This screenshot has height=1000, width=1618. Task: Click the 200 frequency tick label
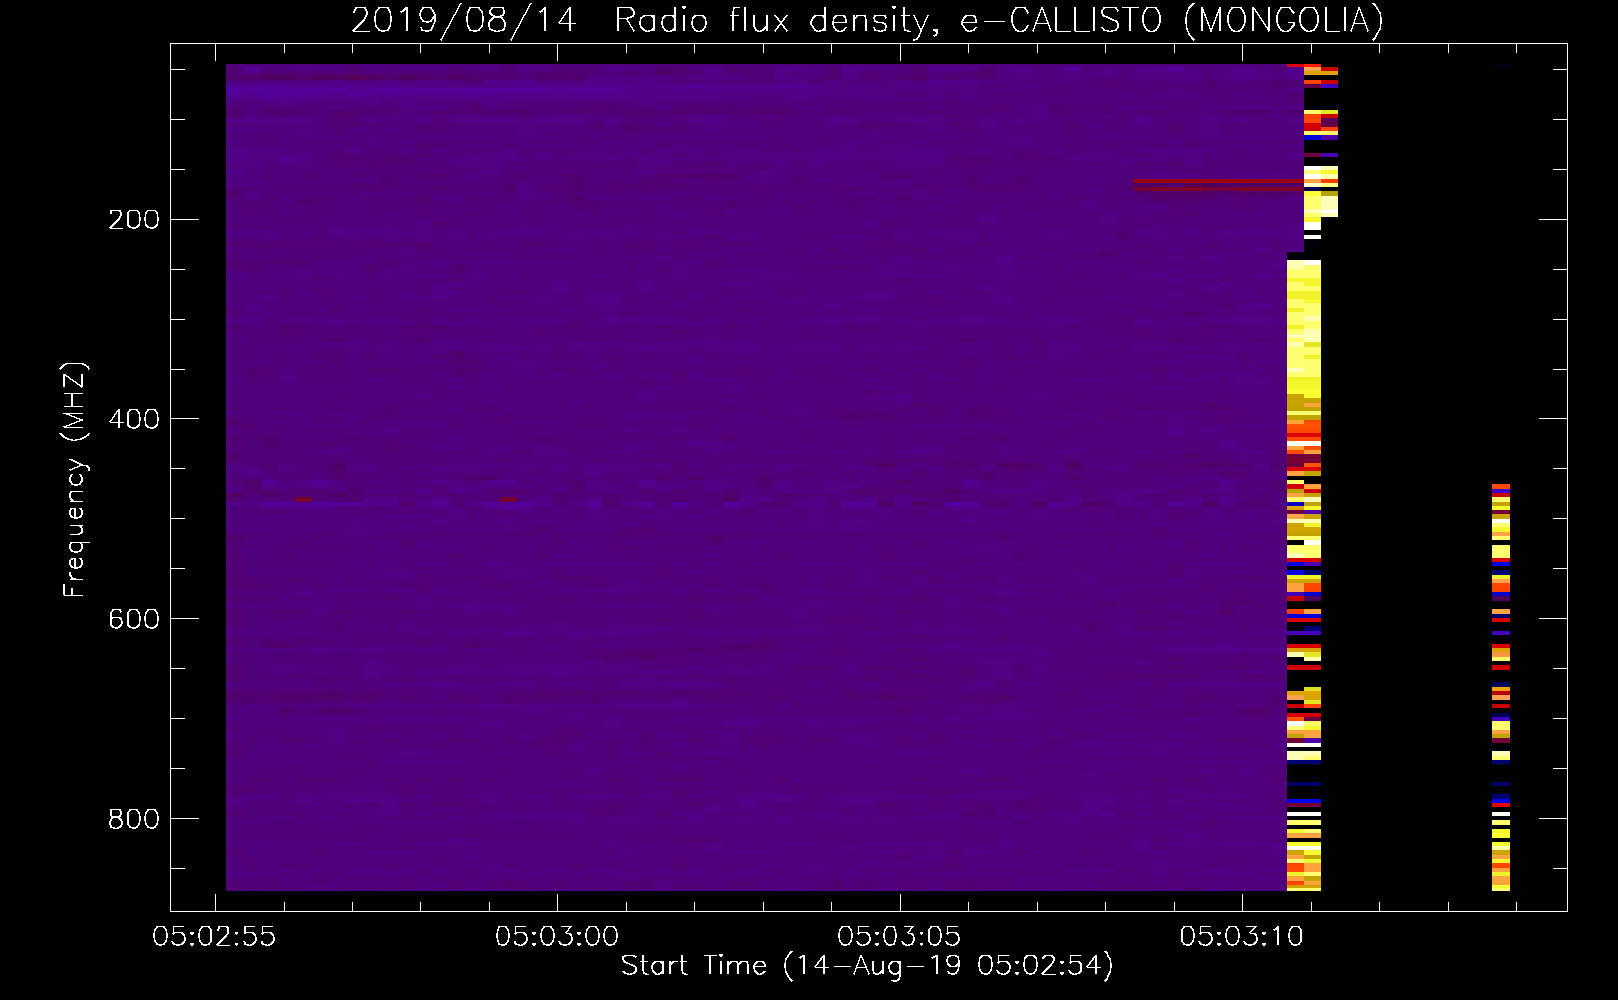134,219
